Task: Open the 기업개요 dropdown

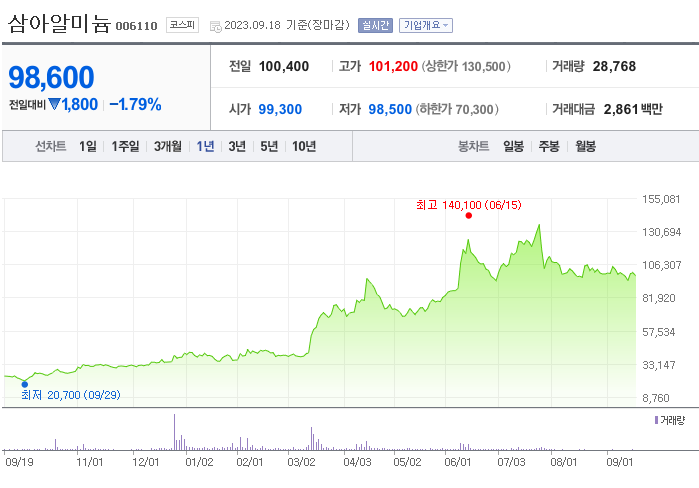Action: (x=426, y=25)
